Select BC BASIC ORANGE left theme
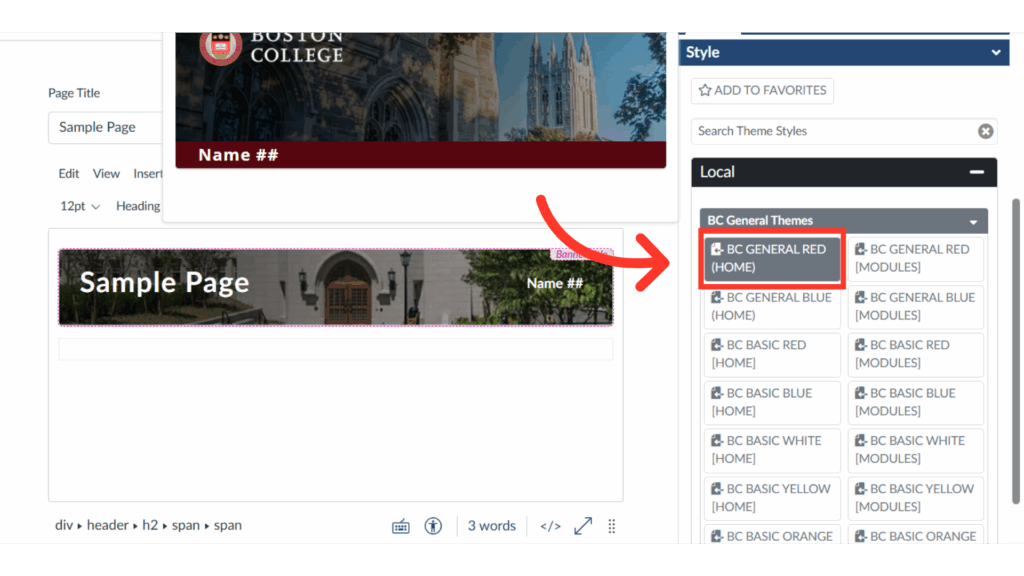 point(772,536)
